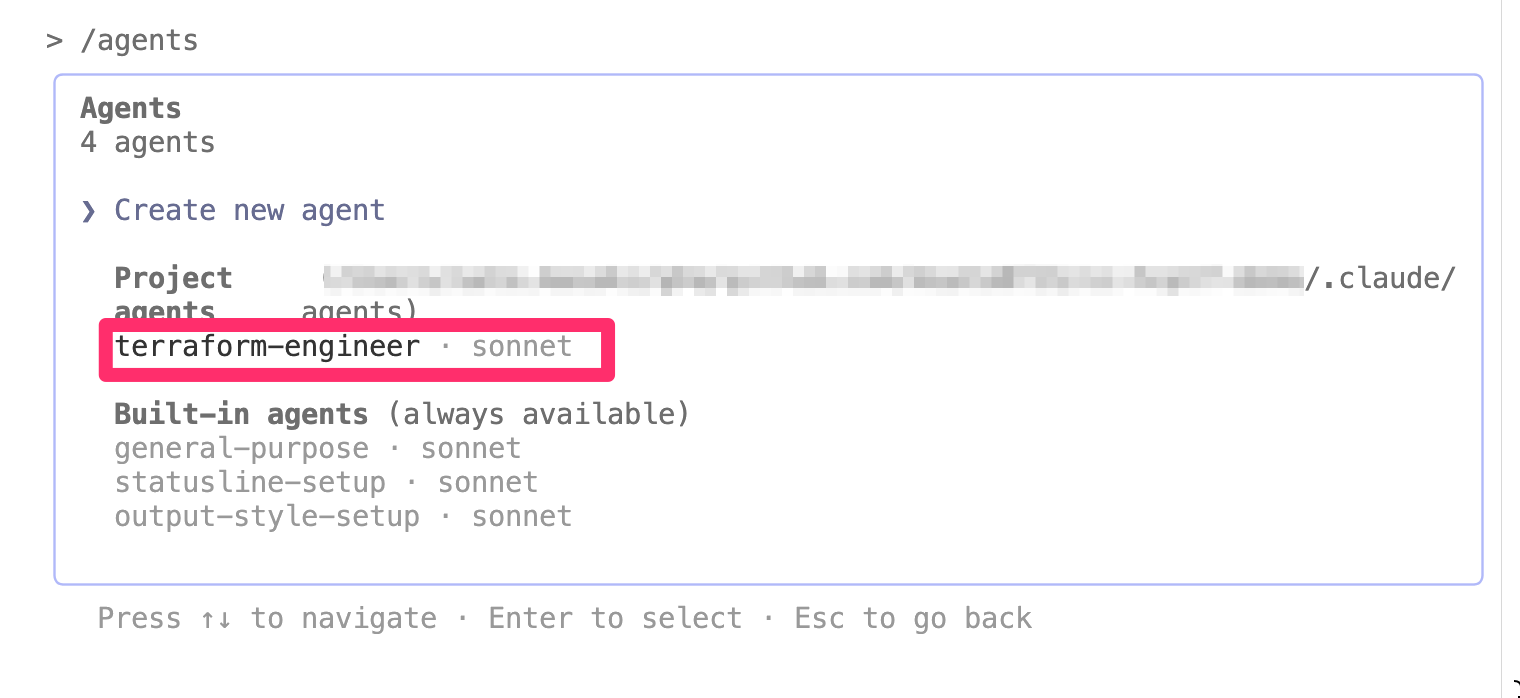Viewport: 1520px width, 698px height.
Task: Click the 4 agents count text
Action: click(x=148, y=143)
